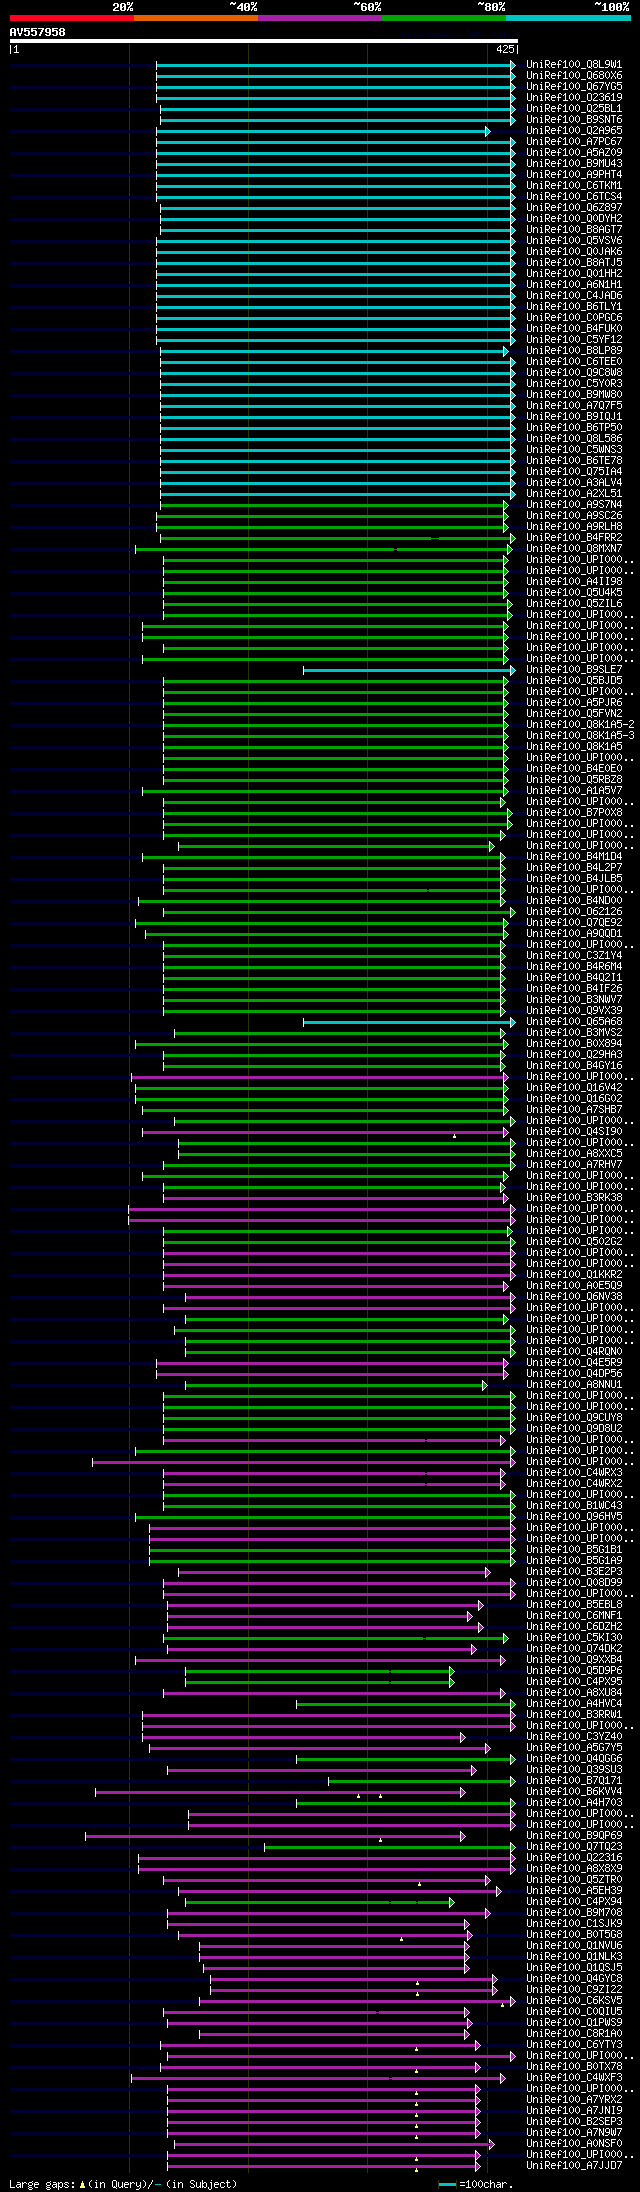
Task: Click the UniRef100_Q8L9W1 hit label
Action: (574, 65)
